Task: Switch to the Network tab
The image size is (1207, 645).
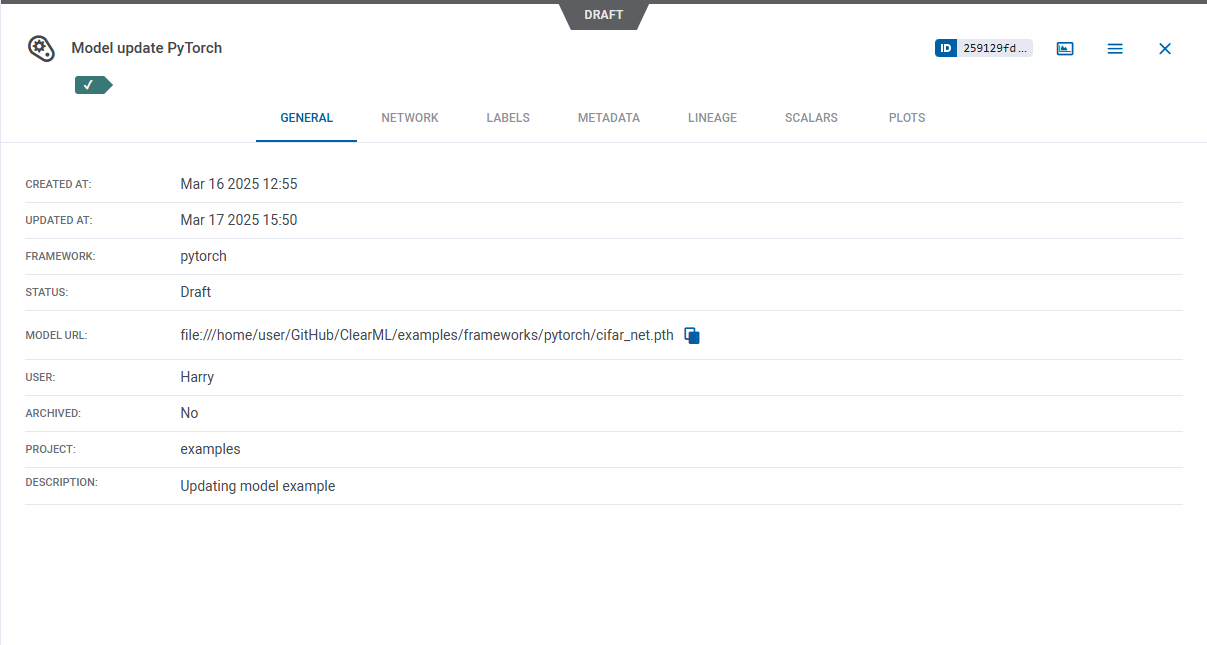Action: point(410,118)
